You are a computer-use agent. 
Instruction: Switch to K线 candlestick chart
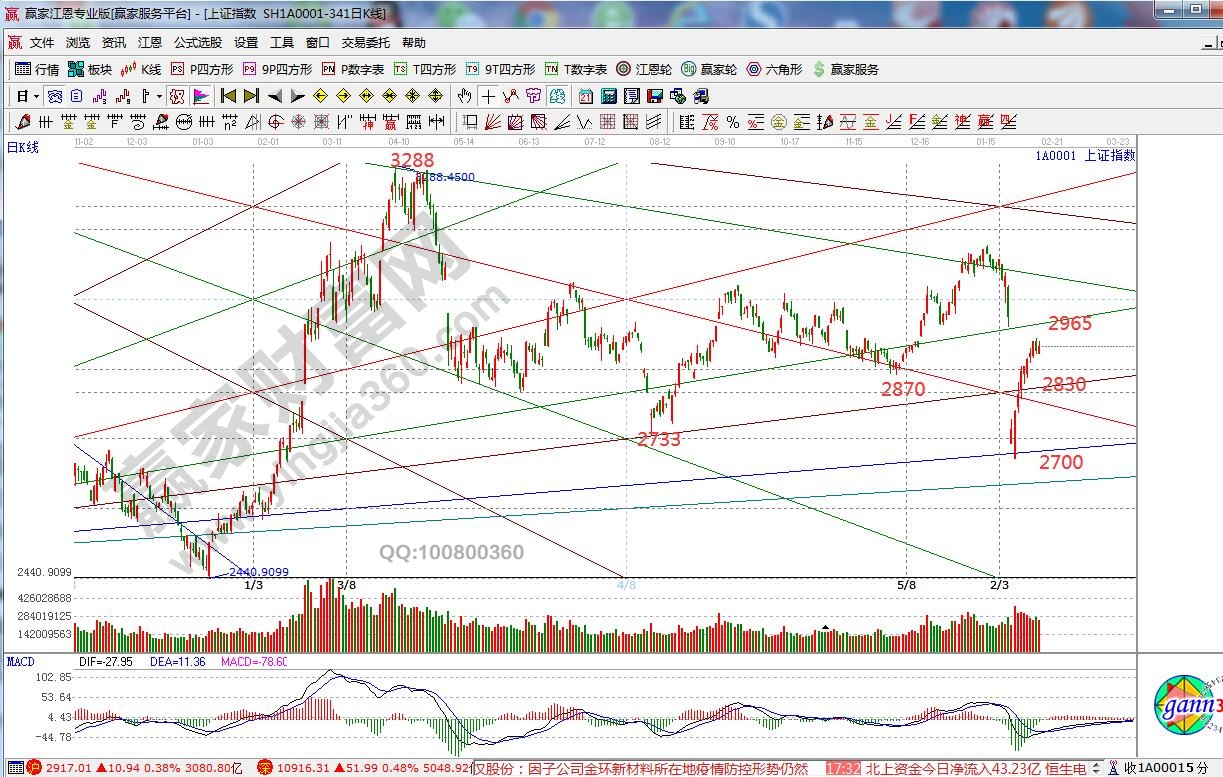click(x=141, y=69)
